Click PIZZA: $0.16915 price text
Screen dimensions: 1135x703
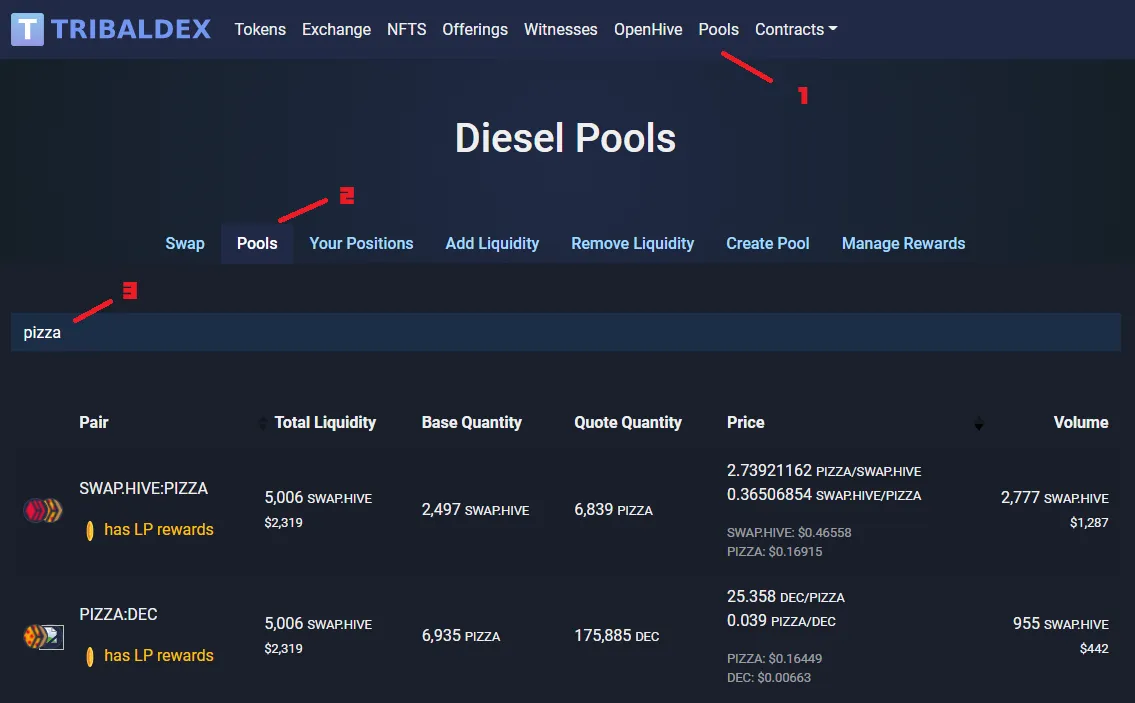point(775,551)
